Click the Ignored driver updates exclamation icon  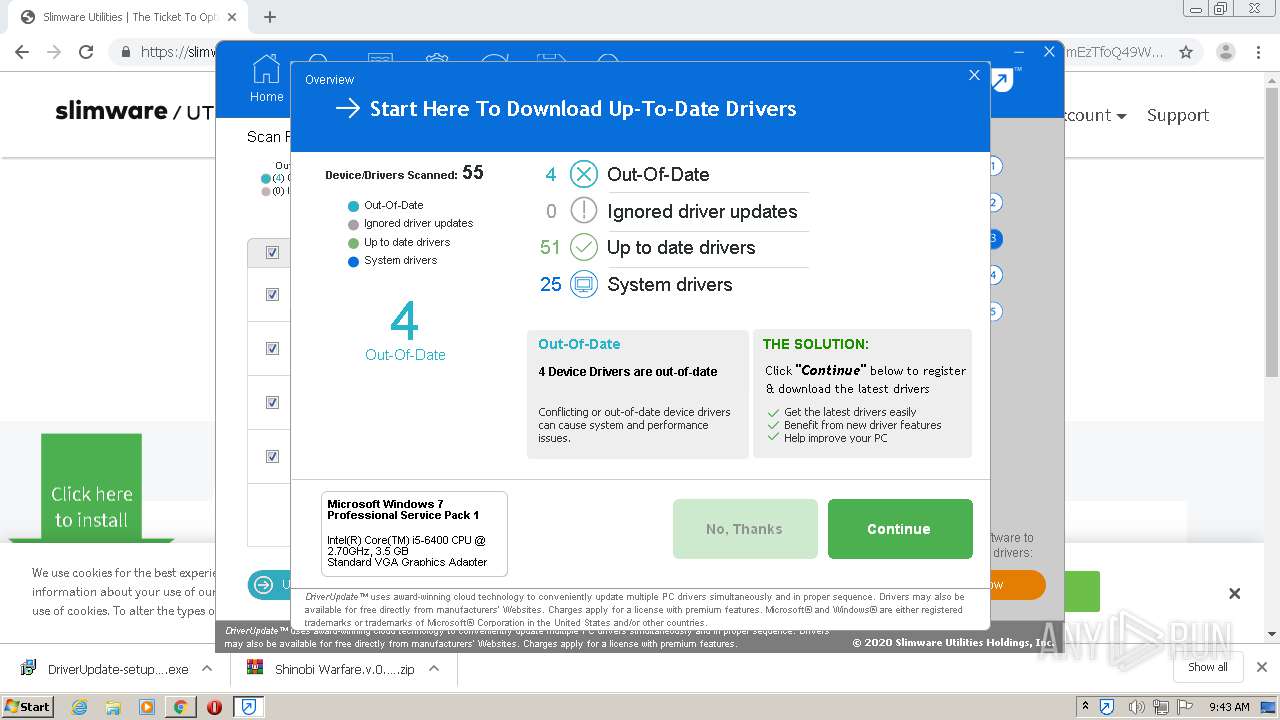(584, 211)
